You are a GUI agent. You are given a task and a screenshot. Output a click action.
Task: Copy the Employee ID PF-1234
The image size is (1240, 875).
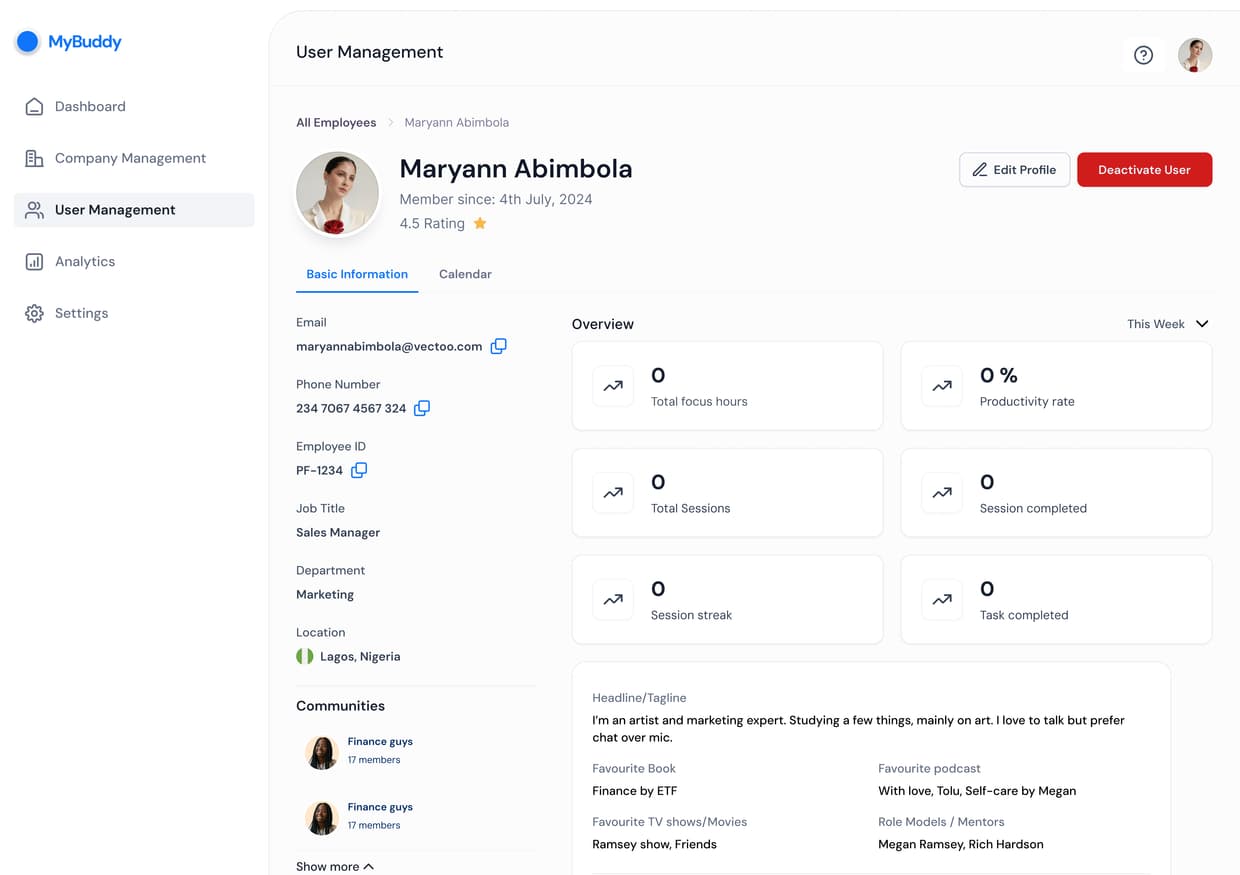pos(359,470)
